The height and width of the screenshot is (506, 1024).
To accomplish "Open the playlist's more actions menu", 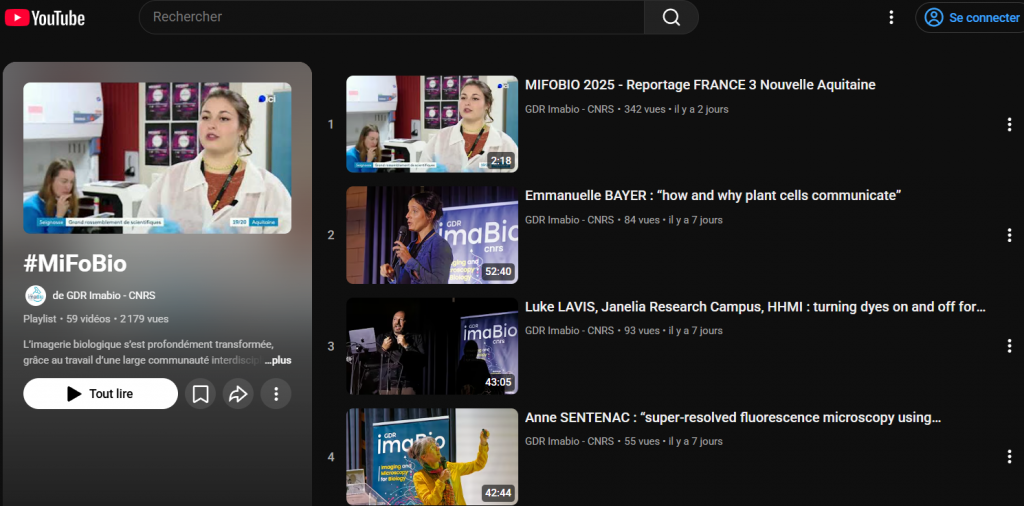I will [x=276, y=394].
